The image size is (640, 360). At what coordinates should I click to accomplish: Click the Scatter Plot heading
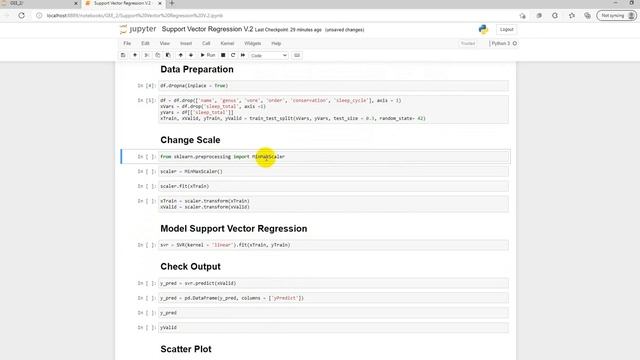point(186,349)
